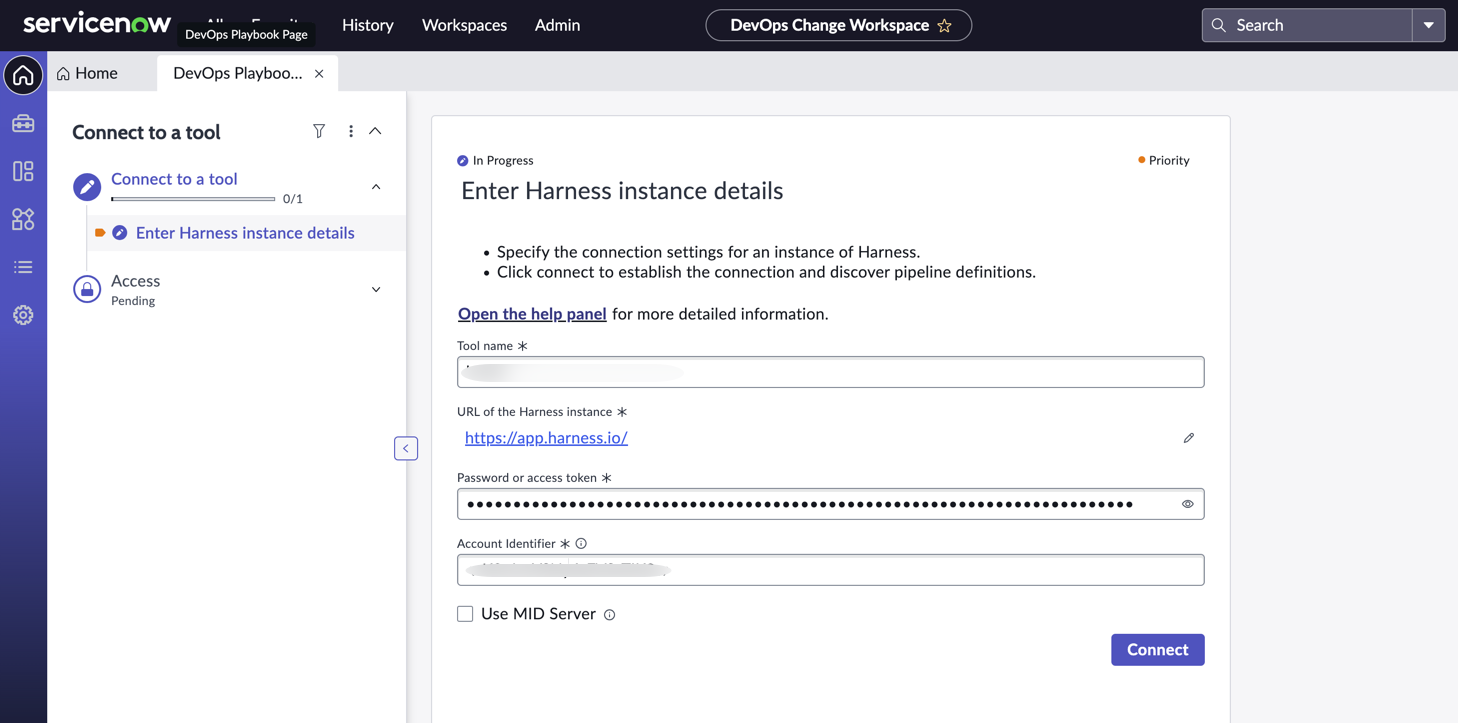Open the search options dropdown arrow
1458x723 pixels.
1429,25
